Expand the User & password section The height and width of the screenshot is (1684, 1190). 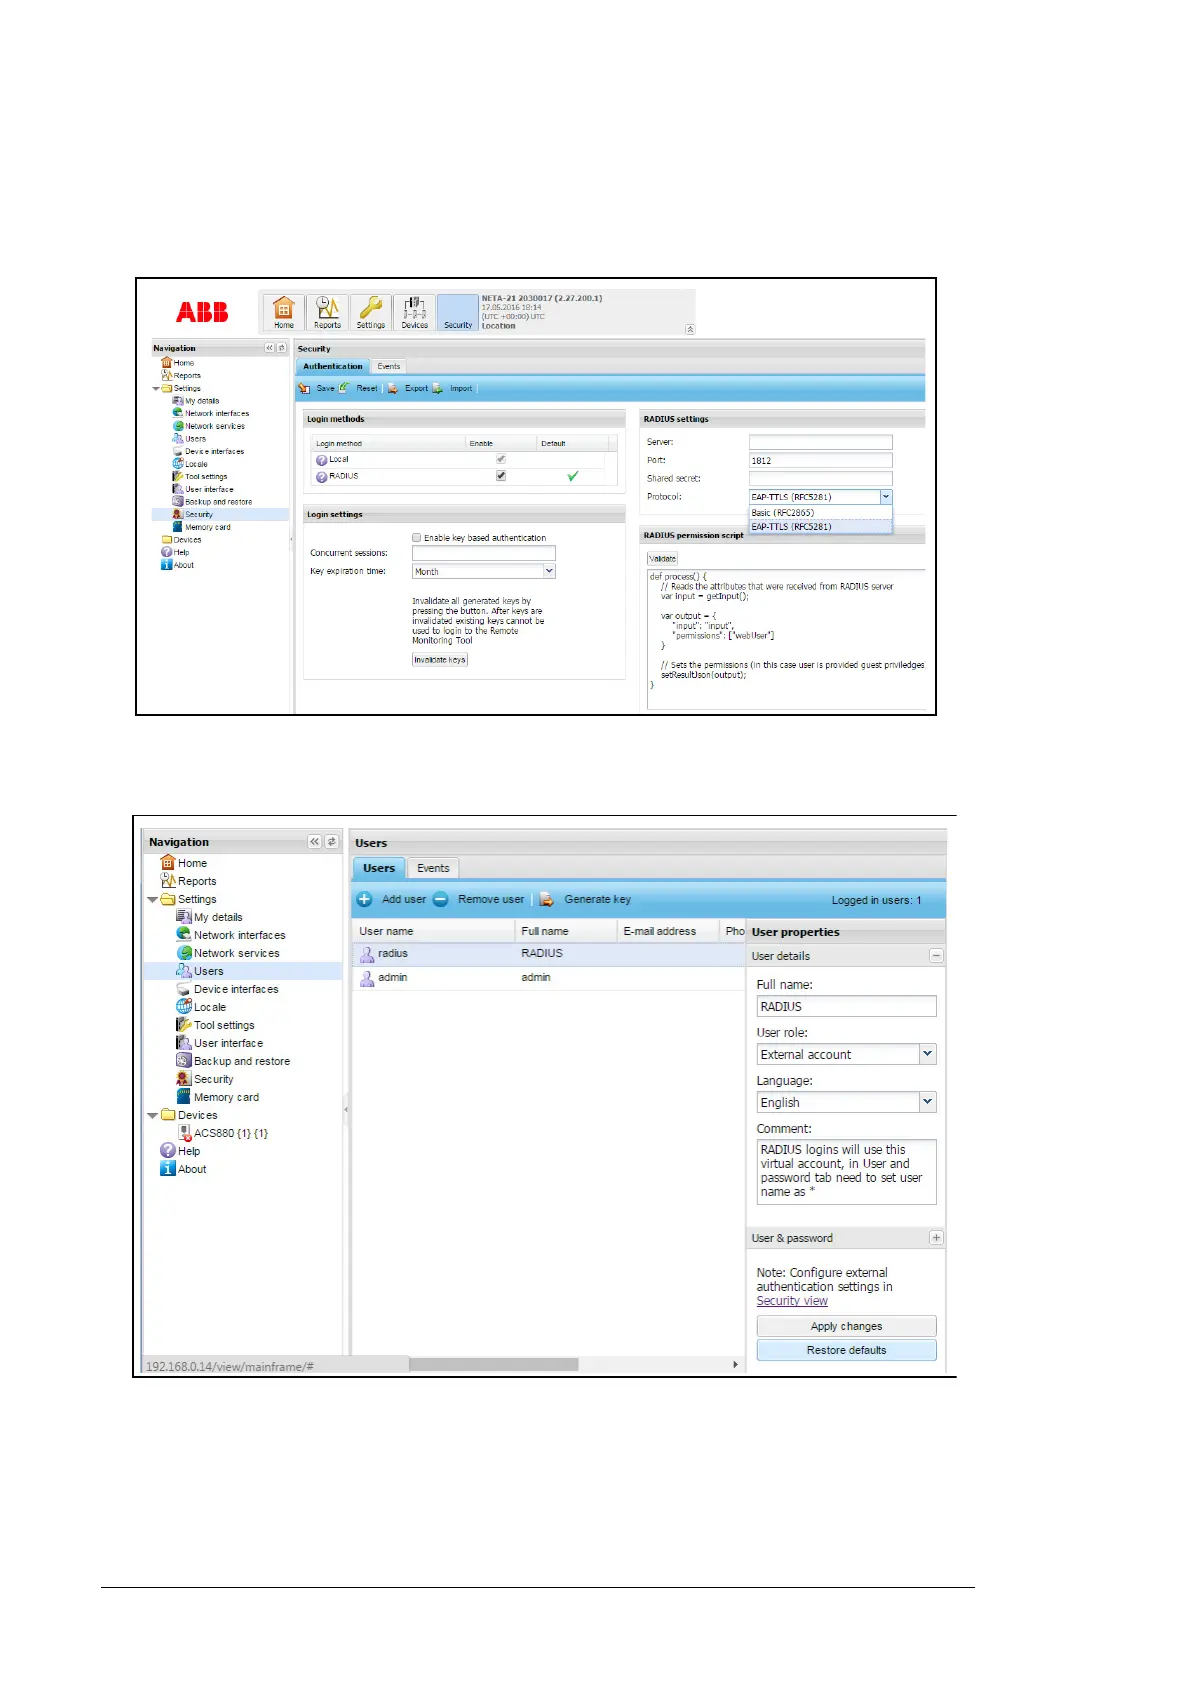[x=936, y=1238]
